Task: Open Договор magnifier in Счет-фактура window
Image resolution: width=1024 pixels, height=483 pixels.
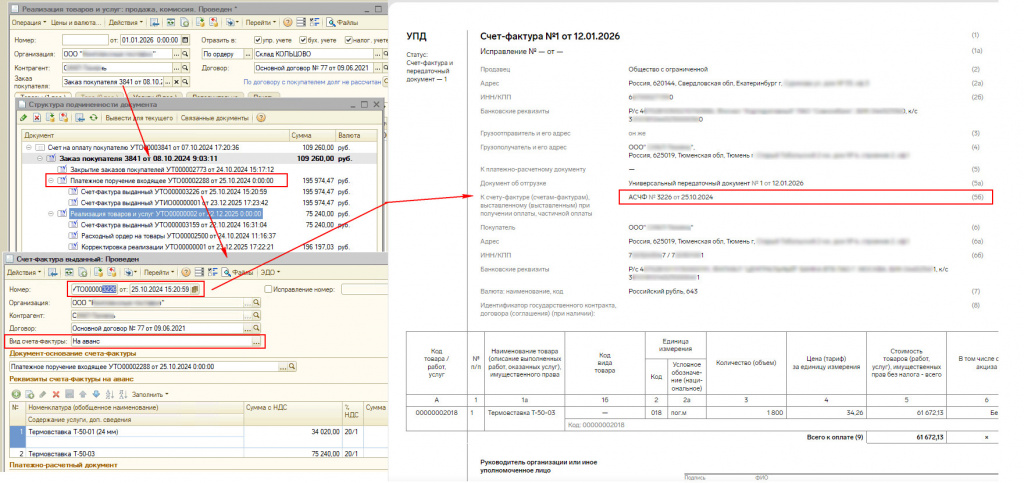Action: pyautogui.click(x=257, y=328)
